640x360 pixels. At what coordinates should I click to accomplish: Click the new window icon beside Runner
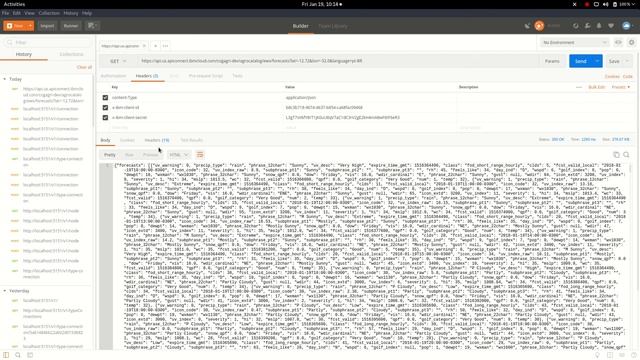click(92, 26)
